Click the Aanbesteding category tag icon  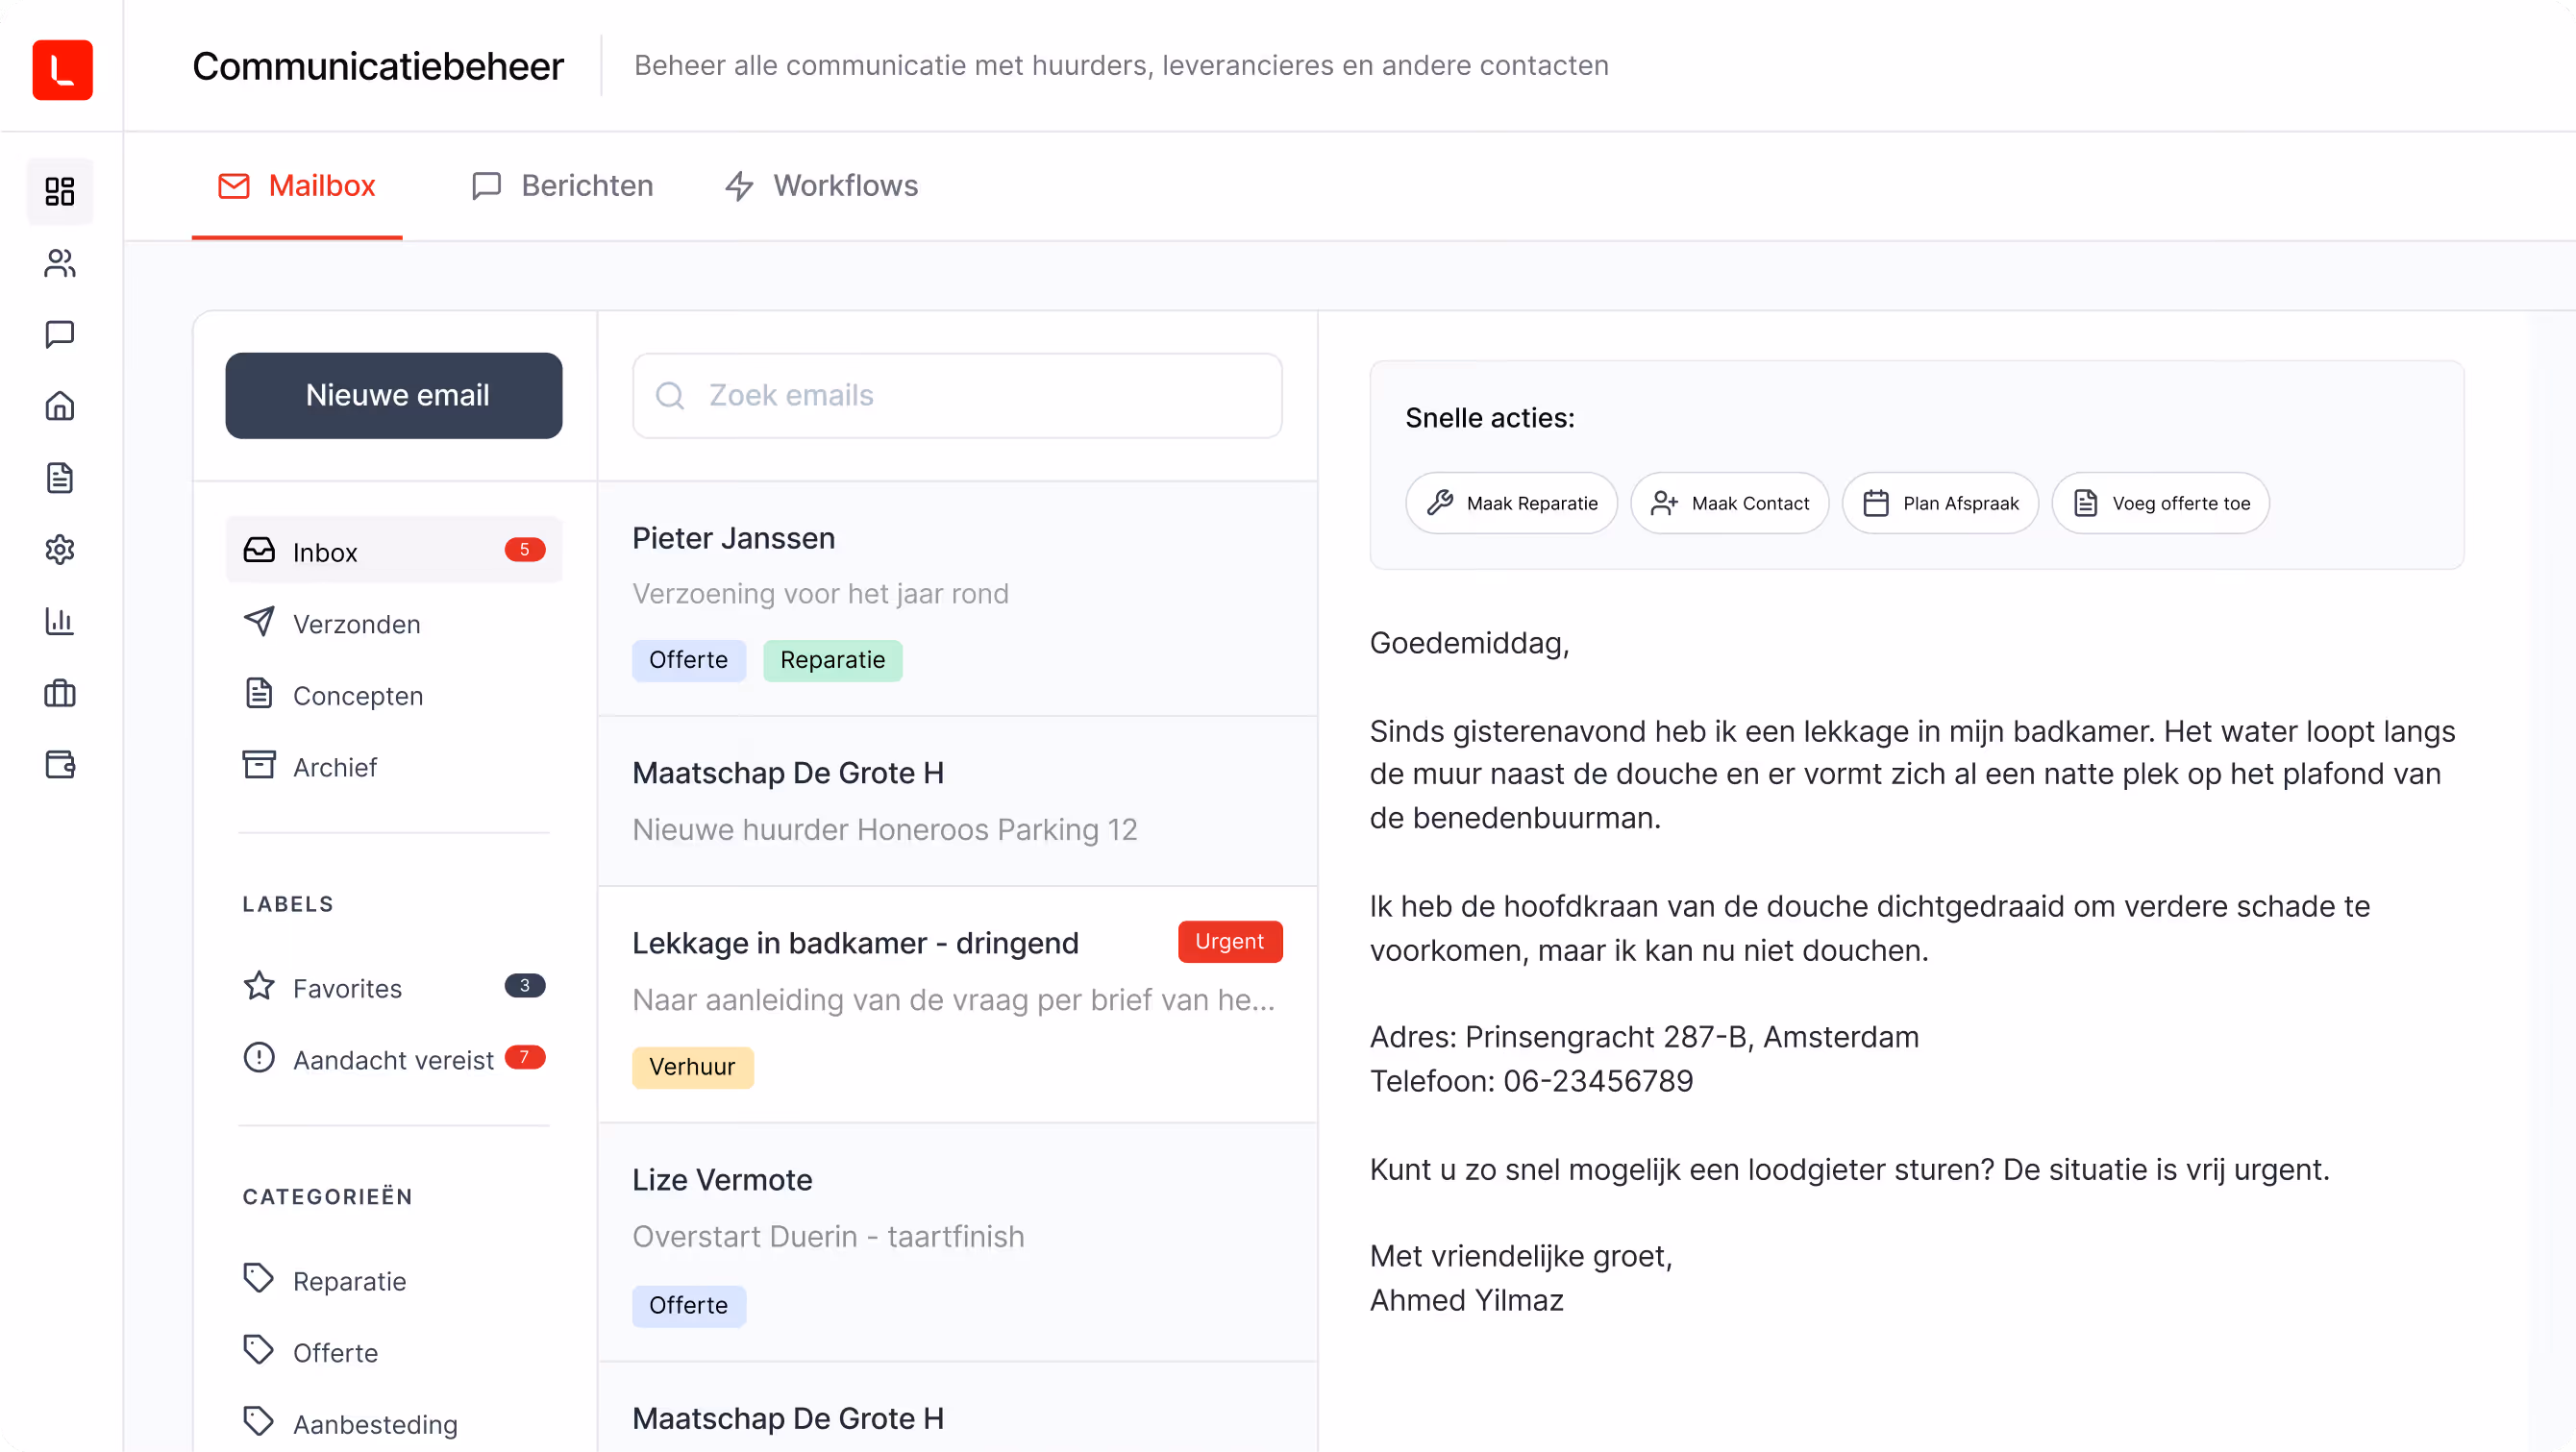(x=259, y=1421)
